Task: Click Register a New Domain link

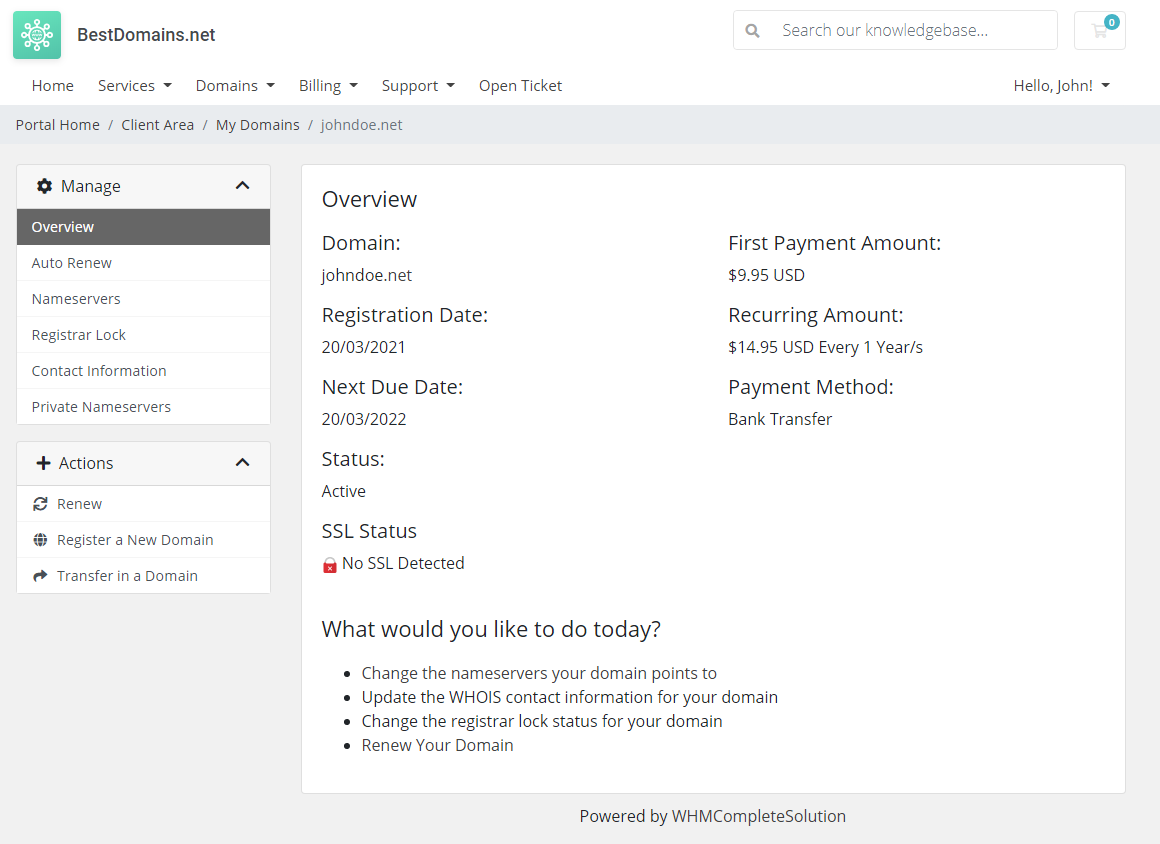Action: 144,540
